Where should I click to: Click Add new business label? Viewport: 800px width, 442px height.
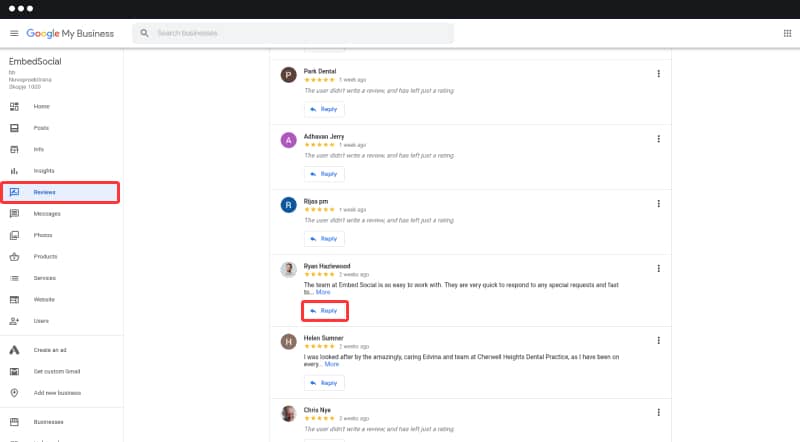tap(57, 393)
